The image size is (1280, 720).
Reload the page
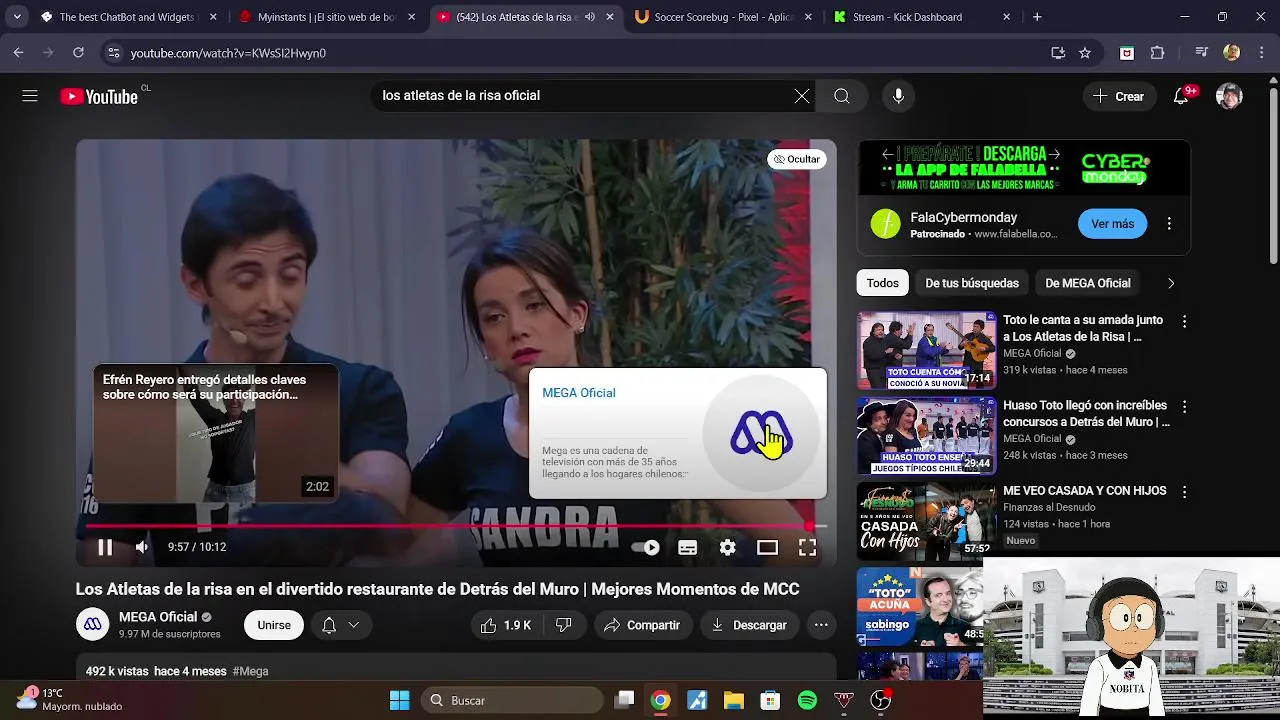pos(78,53)
